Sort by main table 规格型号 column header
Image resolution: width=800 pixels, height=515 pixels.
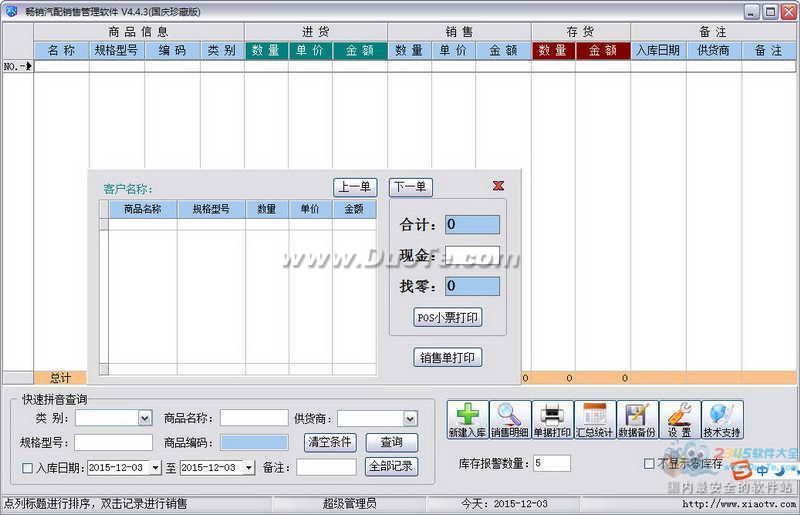point(116,50)
